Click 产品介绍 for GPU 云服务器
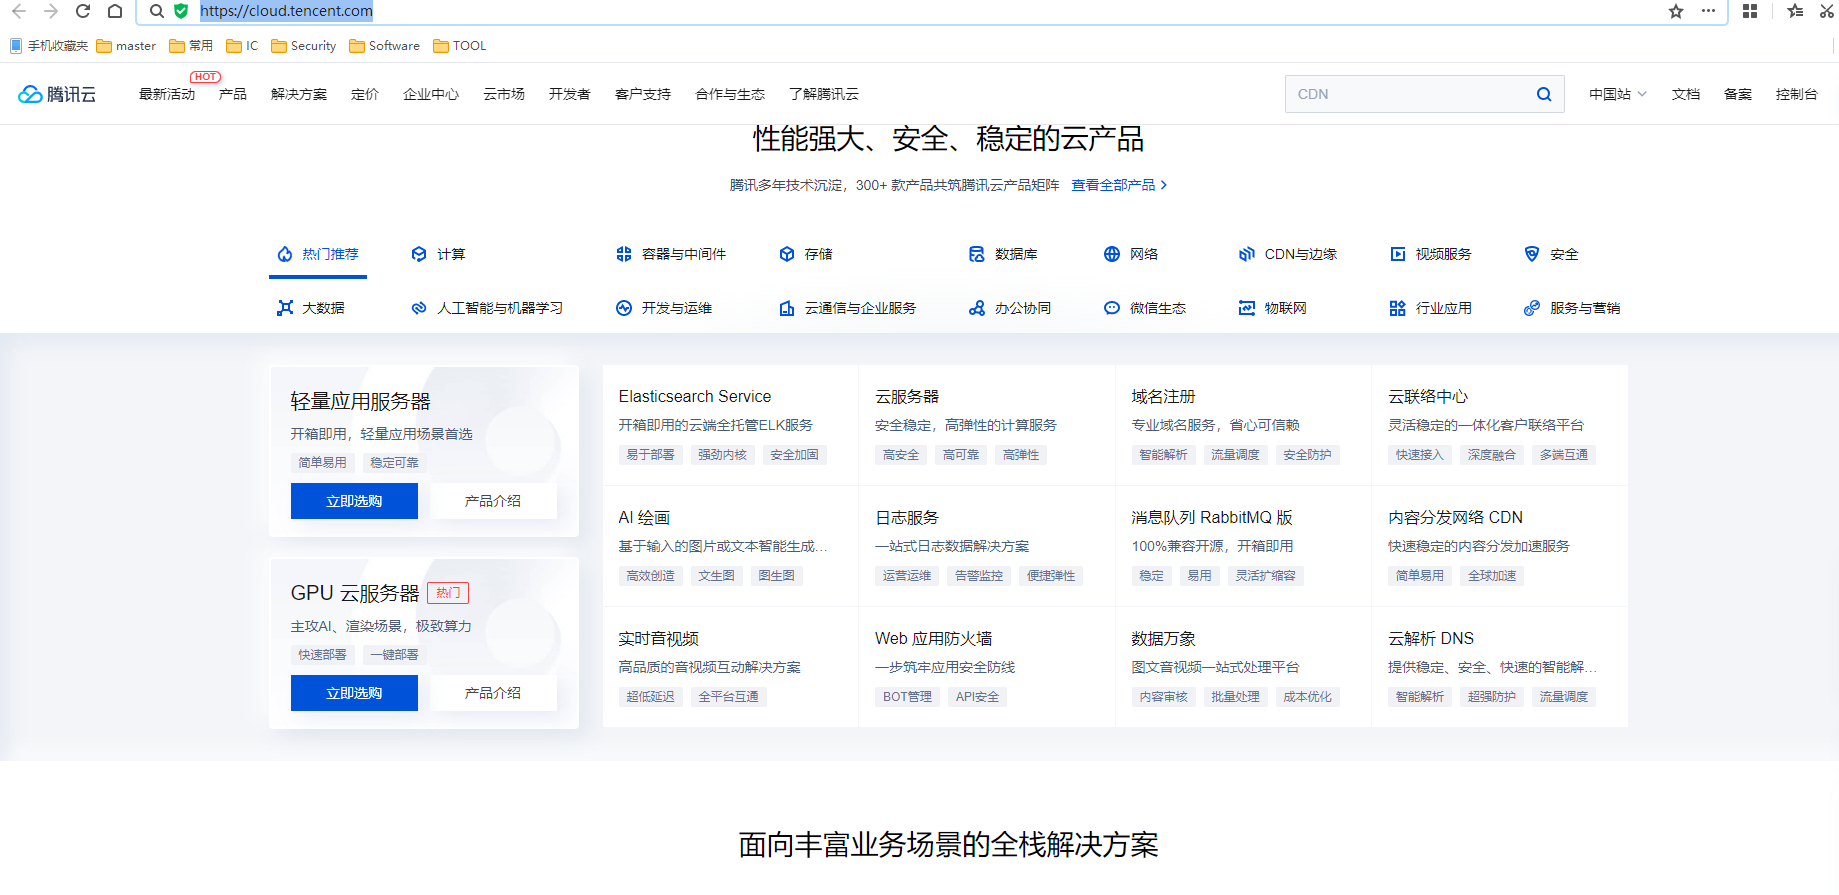 coord(493,693)
